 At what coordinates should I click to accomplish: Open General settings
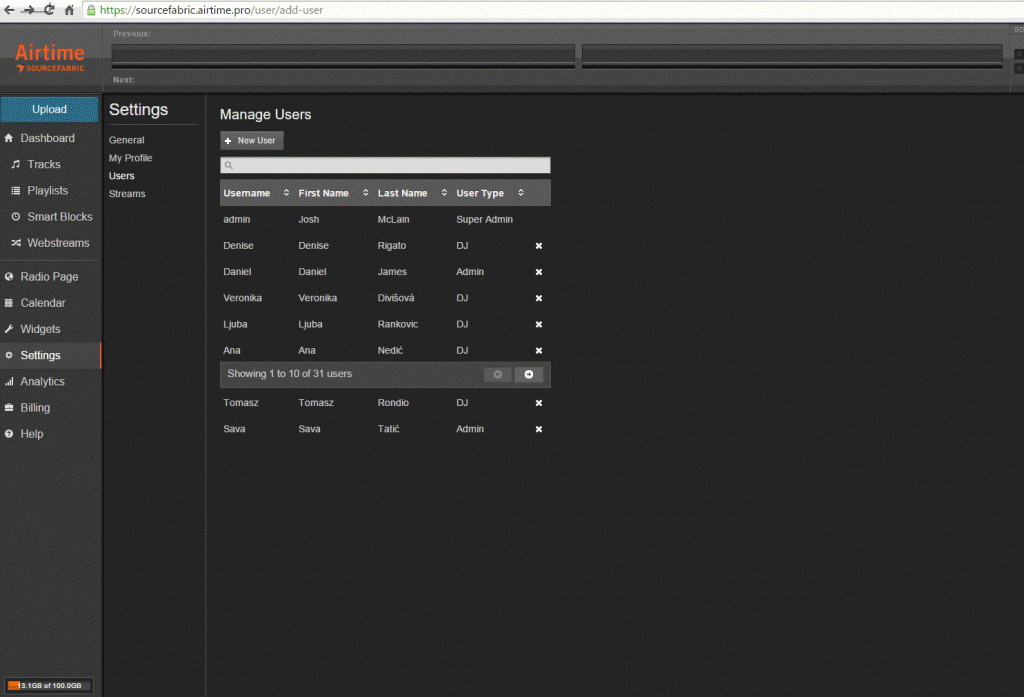click(x=127, y=140)
